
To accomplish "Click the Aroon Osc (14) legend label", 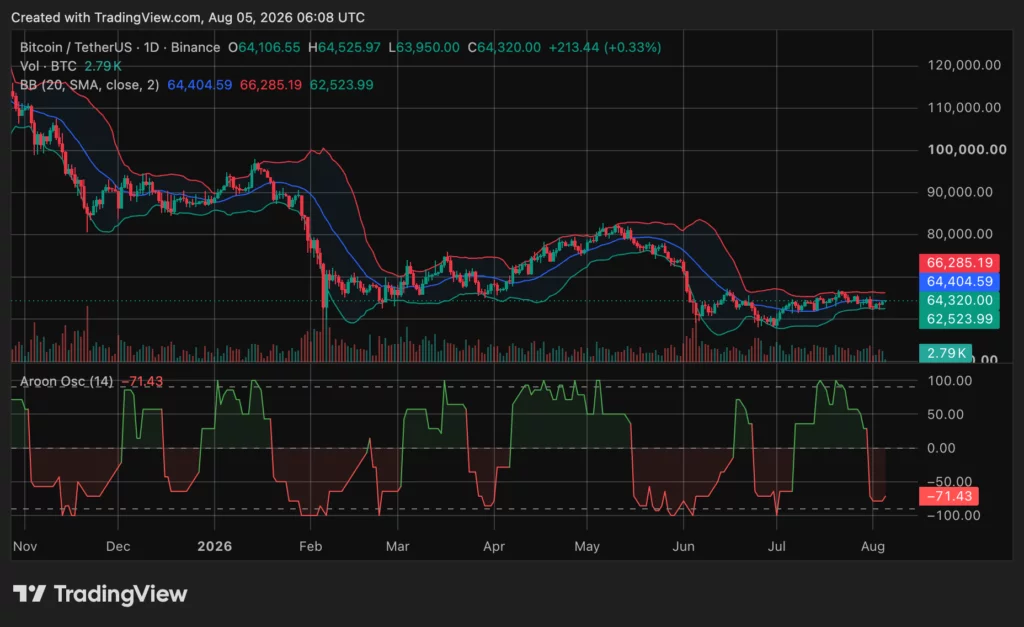I will pos(67,381).
